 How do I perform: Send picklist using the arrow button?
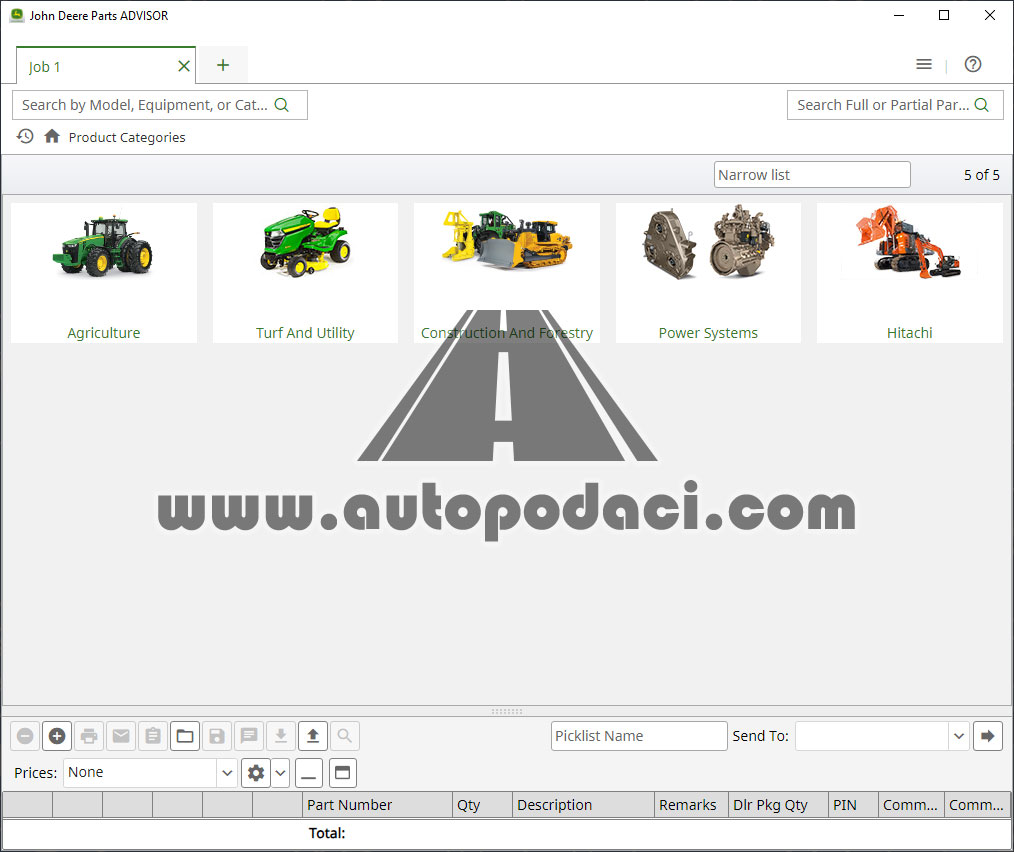pyautogui.click(x=987, y=736)
